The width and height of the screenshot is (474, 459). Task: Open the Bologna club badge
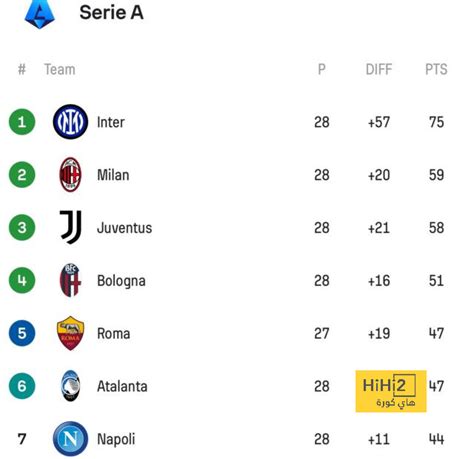point(70,280)
